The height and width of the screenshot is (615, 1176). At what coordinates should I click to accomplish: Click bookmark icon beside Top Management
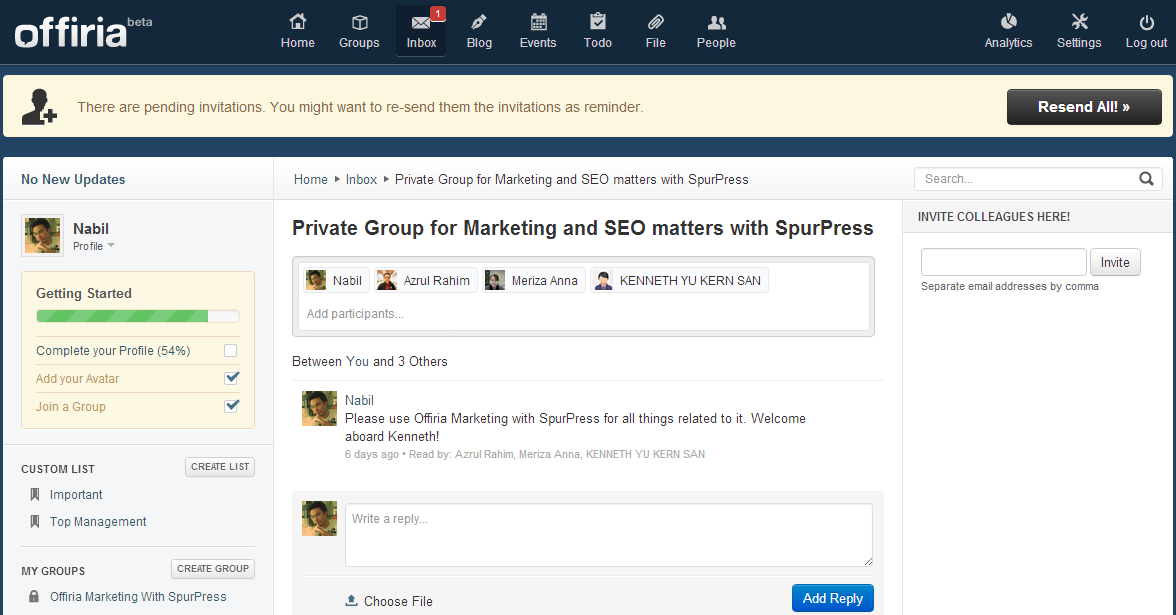click(x=34, y=521)
